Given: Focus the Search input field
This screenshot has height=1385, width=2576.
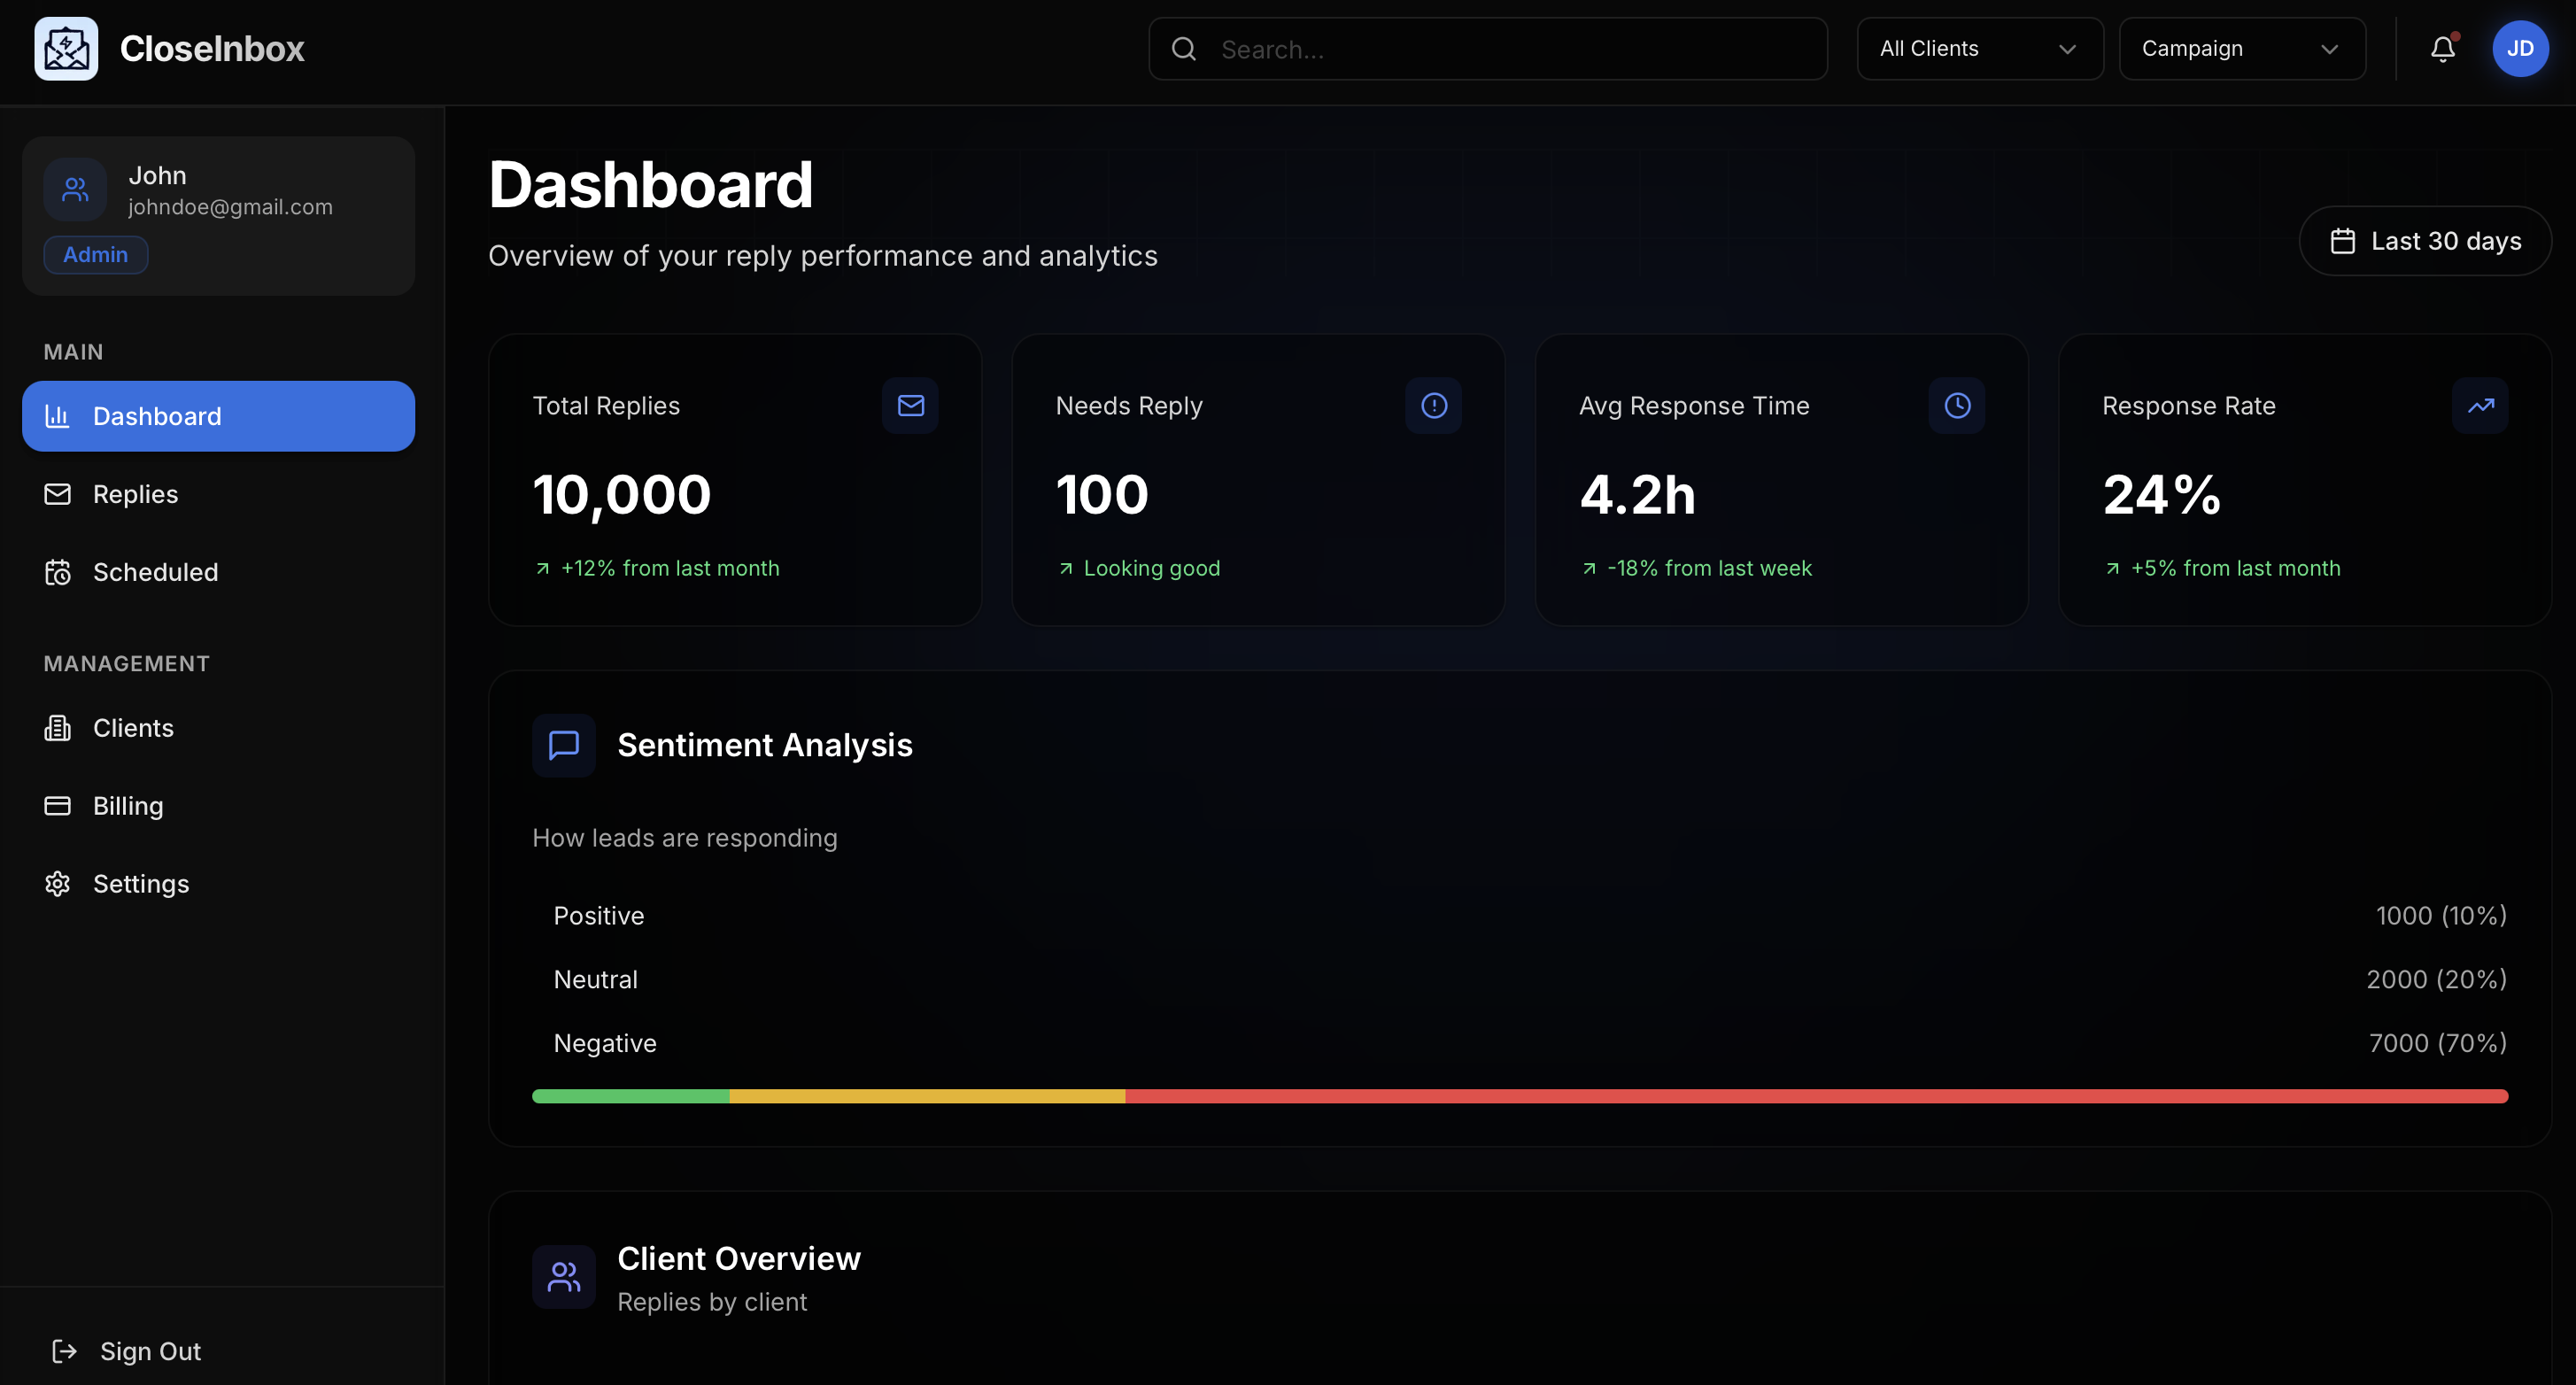Looking at the screenshot, I should [1487, 48].
